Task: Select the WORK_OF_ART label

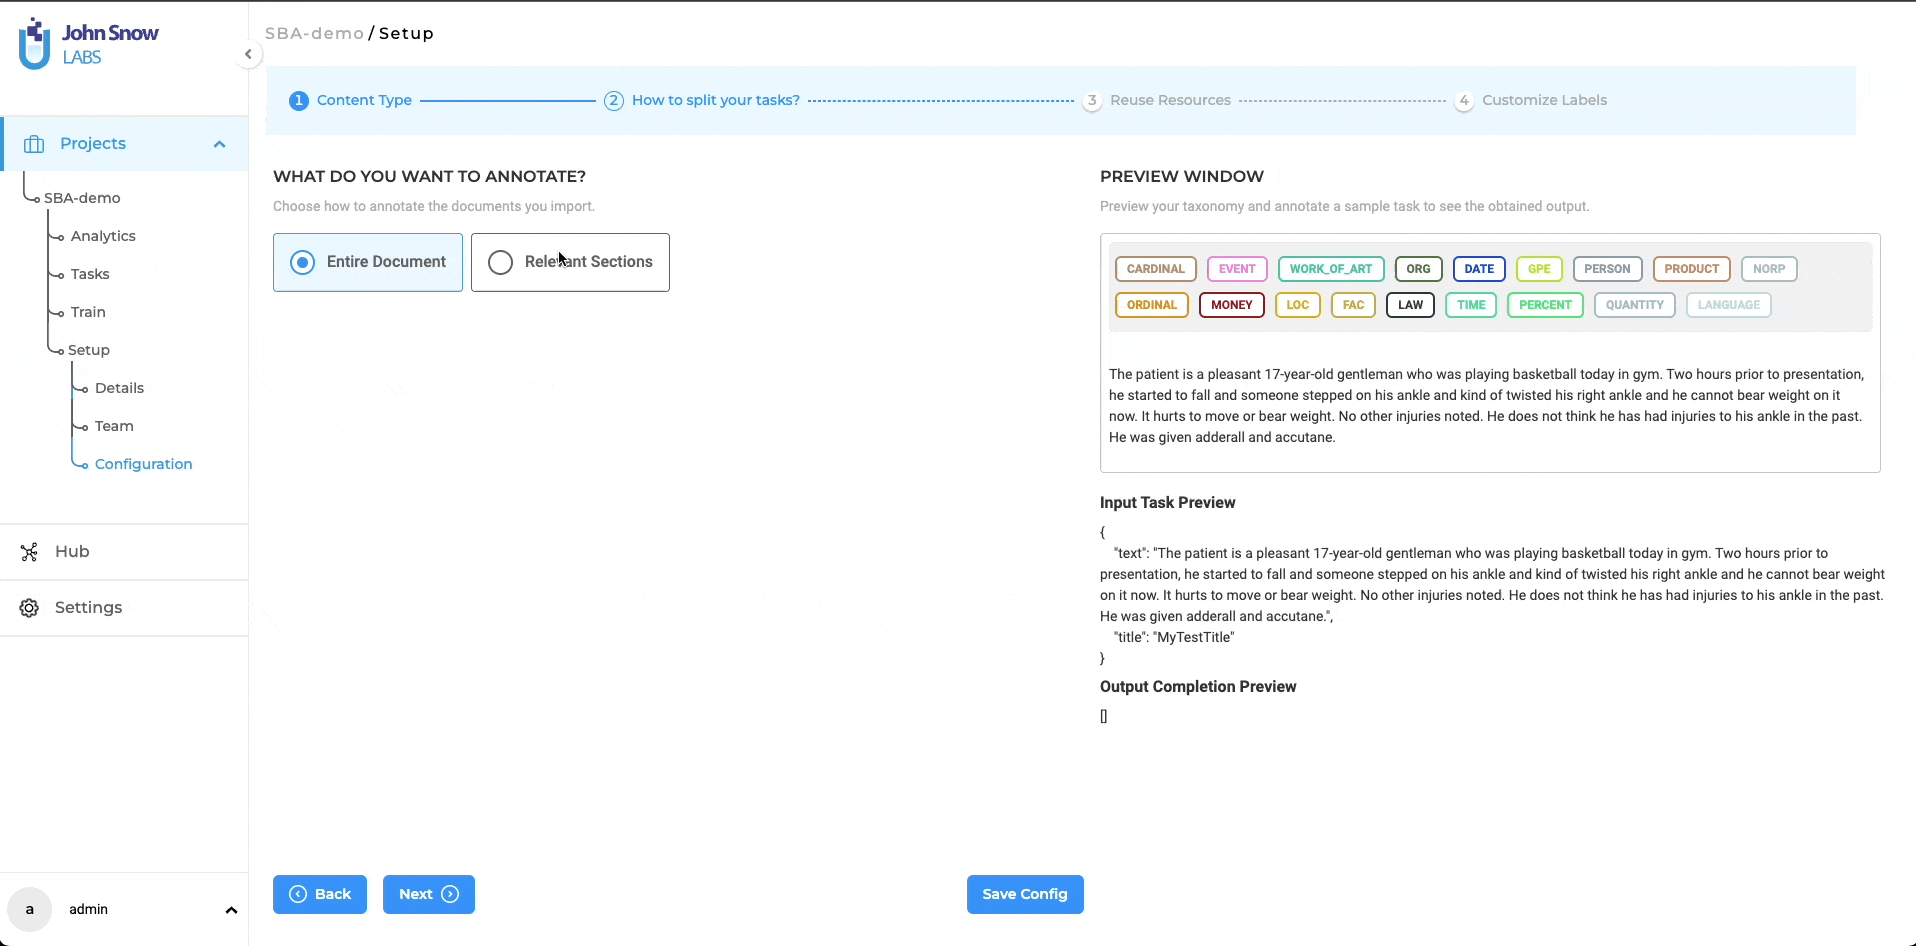Action: [x=1331, y=269]
